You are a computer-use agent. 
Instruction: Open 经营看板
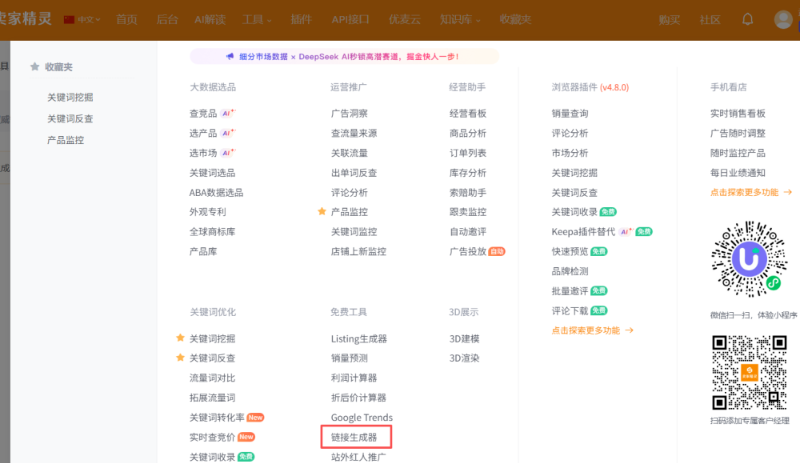[x=468, y=113]
